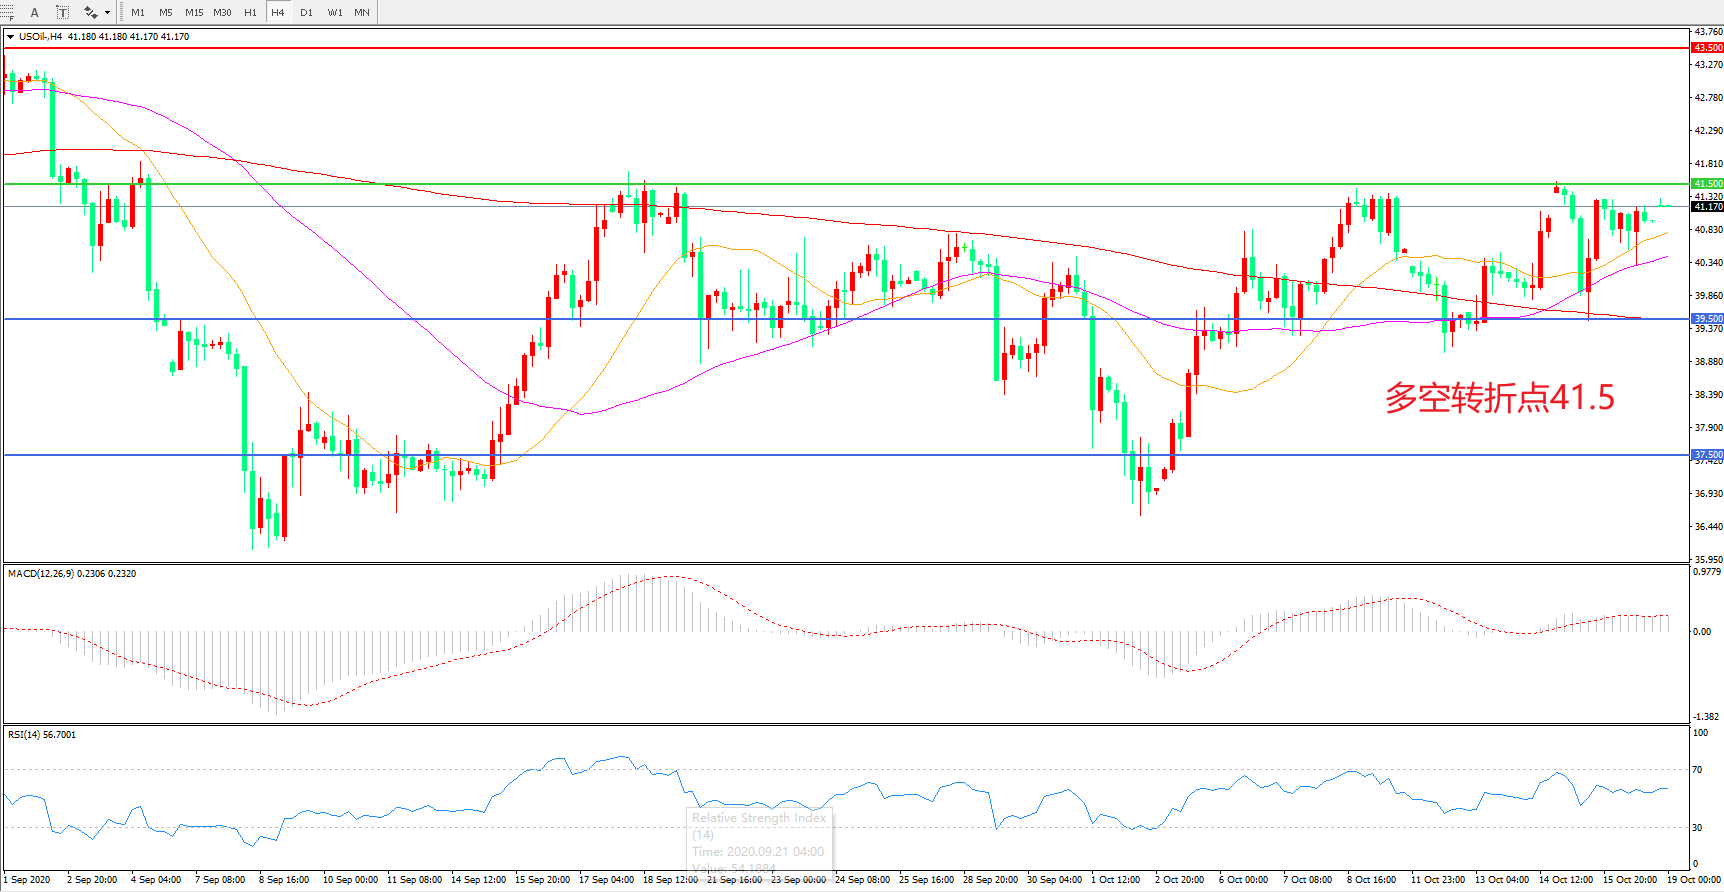Click the blue 39.500 price level label
This screenshot has height=892, width=1724.
pyautogui.click(x=1707, y=319)
